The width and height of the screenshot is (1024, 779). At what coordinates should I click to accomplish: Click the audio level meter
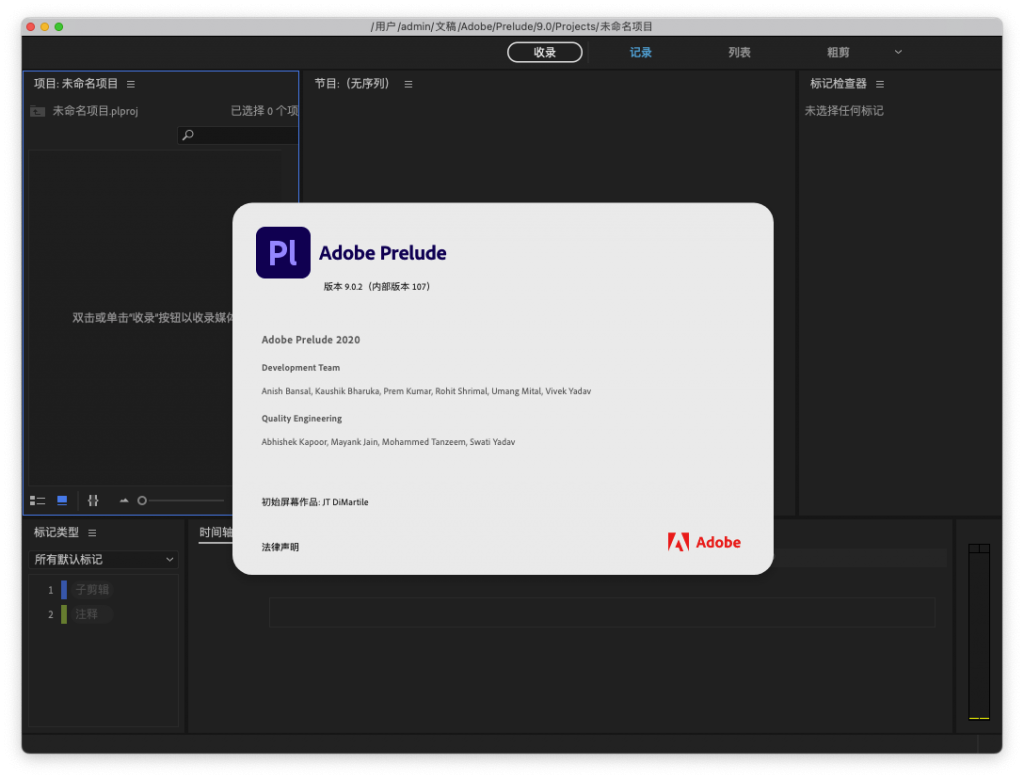point(979,631)
